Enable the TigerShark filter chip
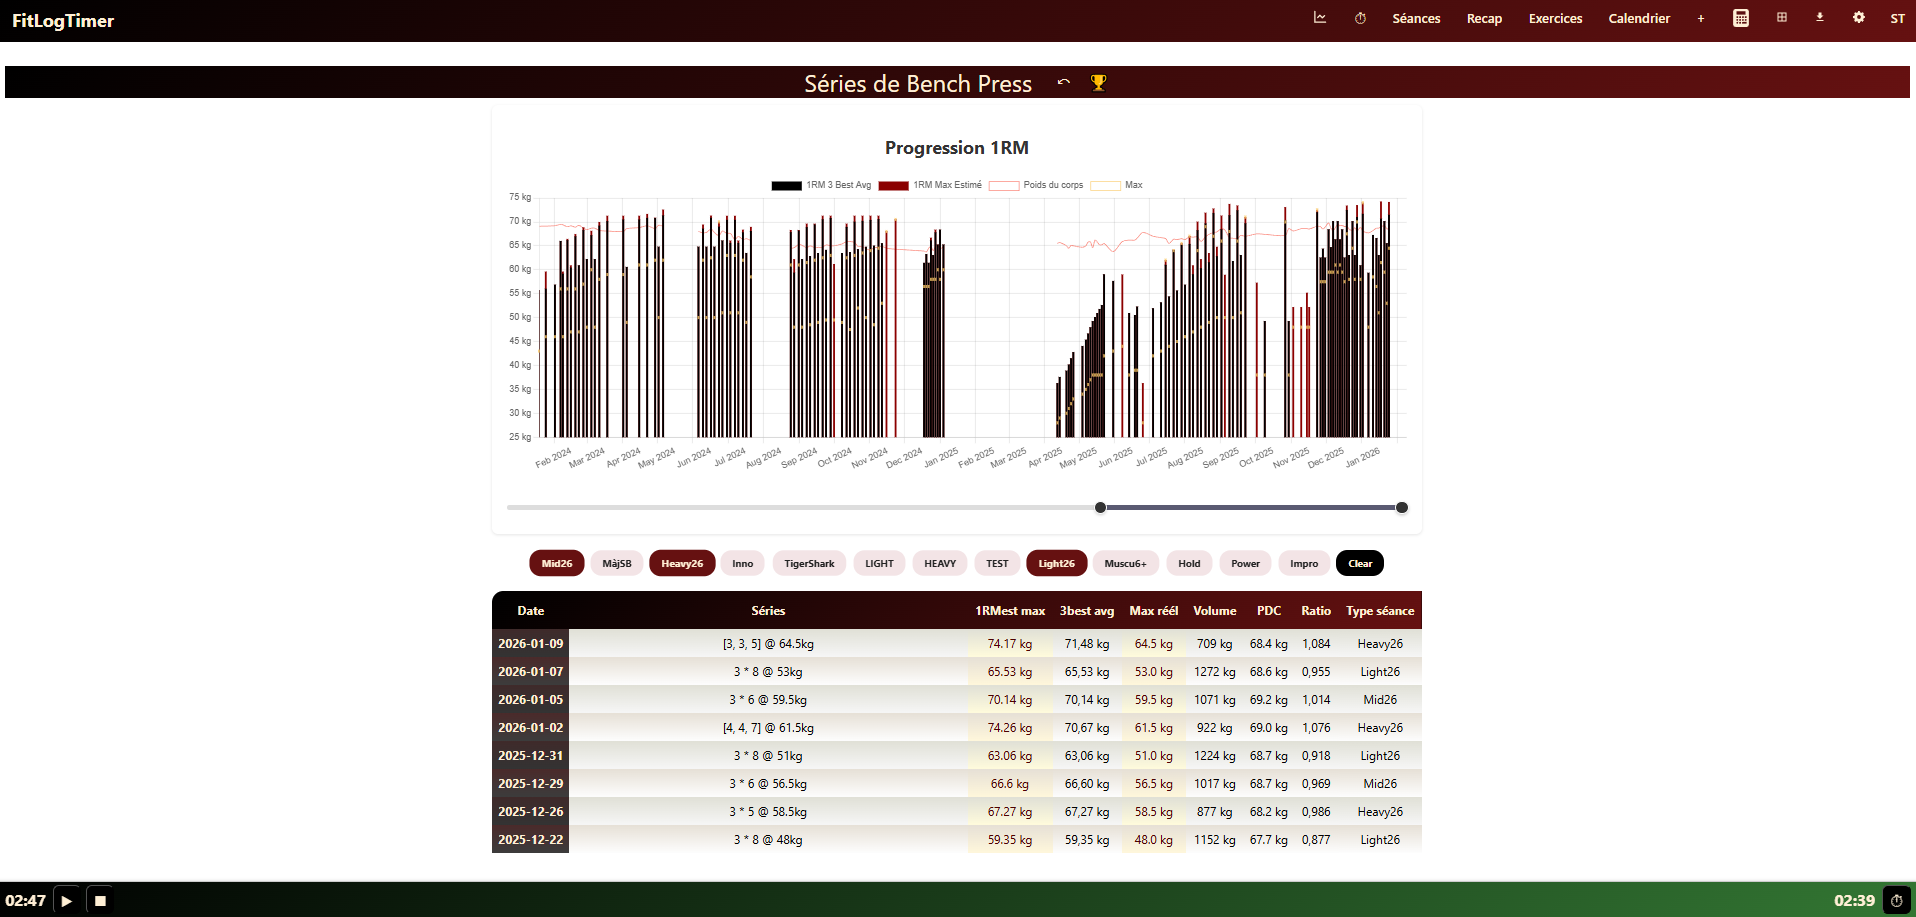 pyautogui.click(x=809, y=563)
